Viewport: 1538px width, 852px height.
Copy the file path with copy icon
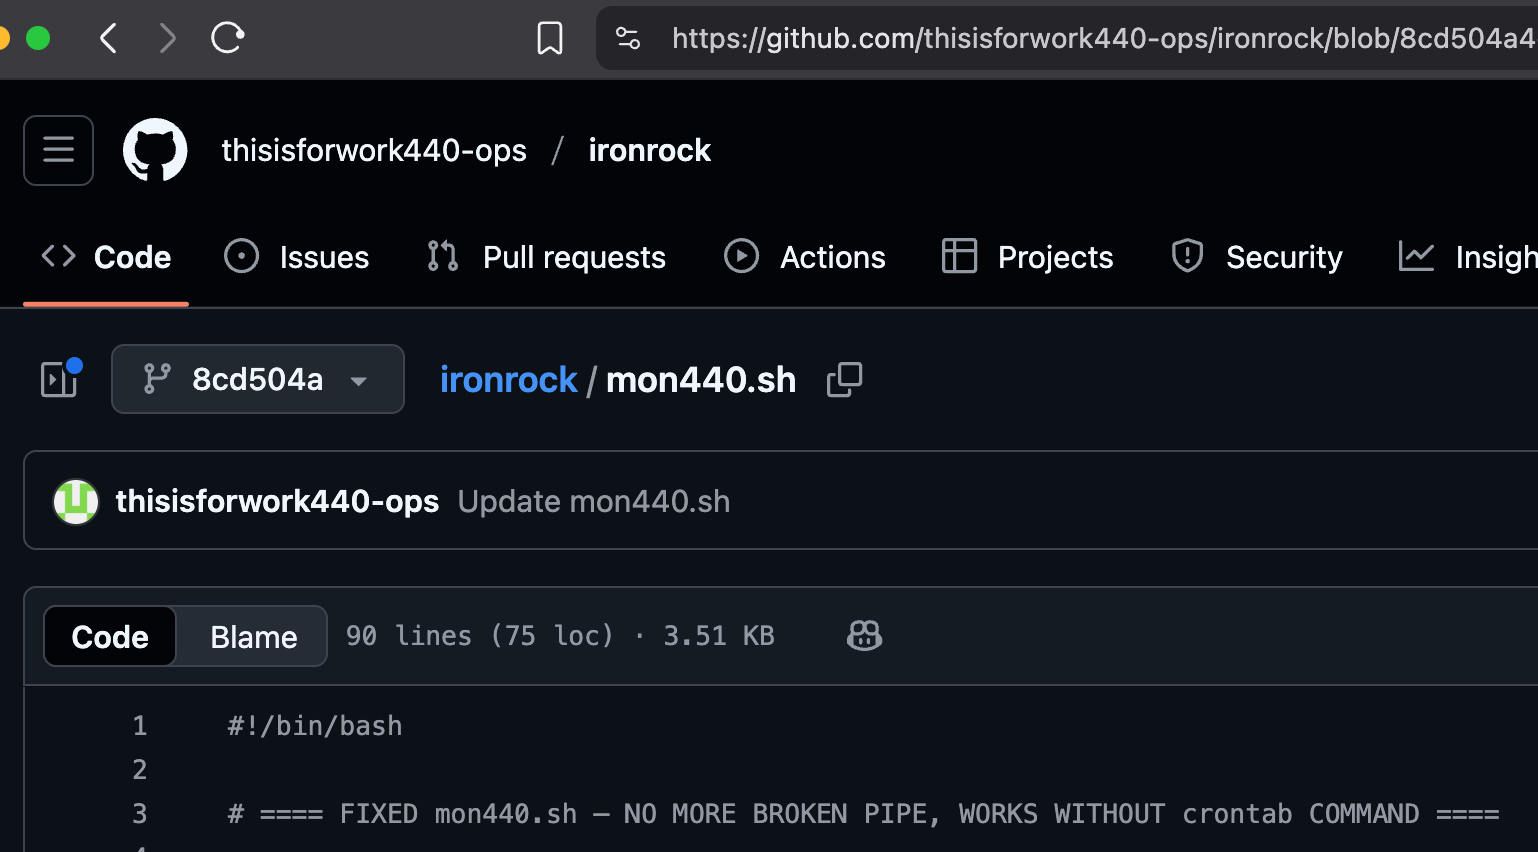coord(845,380)
